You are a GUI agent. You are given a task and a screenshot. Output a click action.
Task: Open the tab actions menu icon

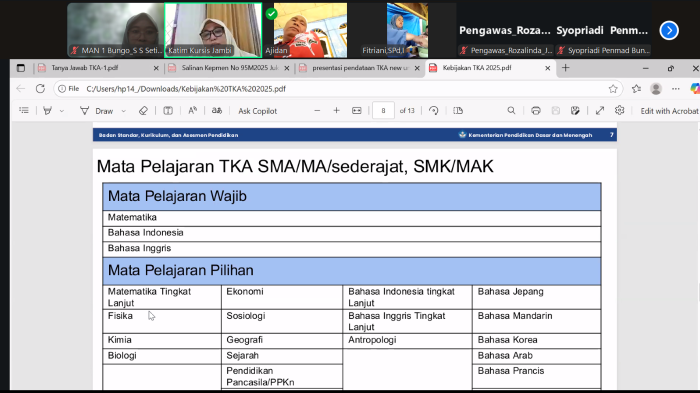[21, 68]
